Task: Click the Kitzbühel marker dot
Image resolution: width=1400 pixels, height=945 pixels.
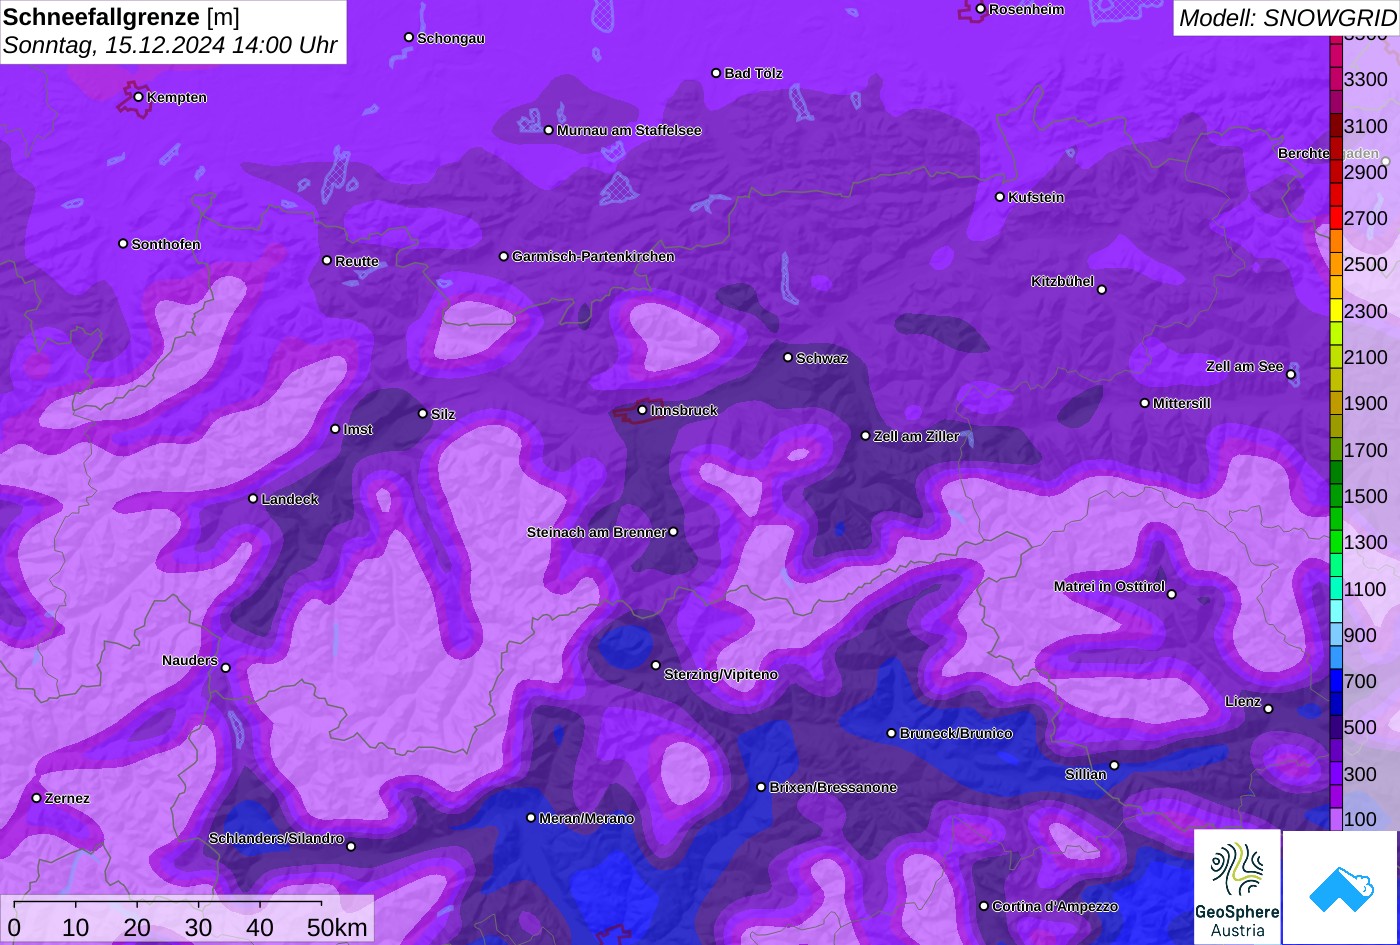Action: point(1102,290)
